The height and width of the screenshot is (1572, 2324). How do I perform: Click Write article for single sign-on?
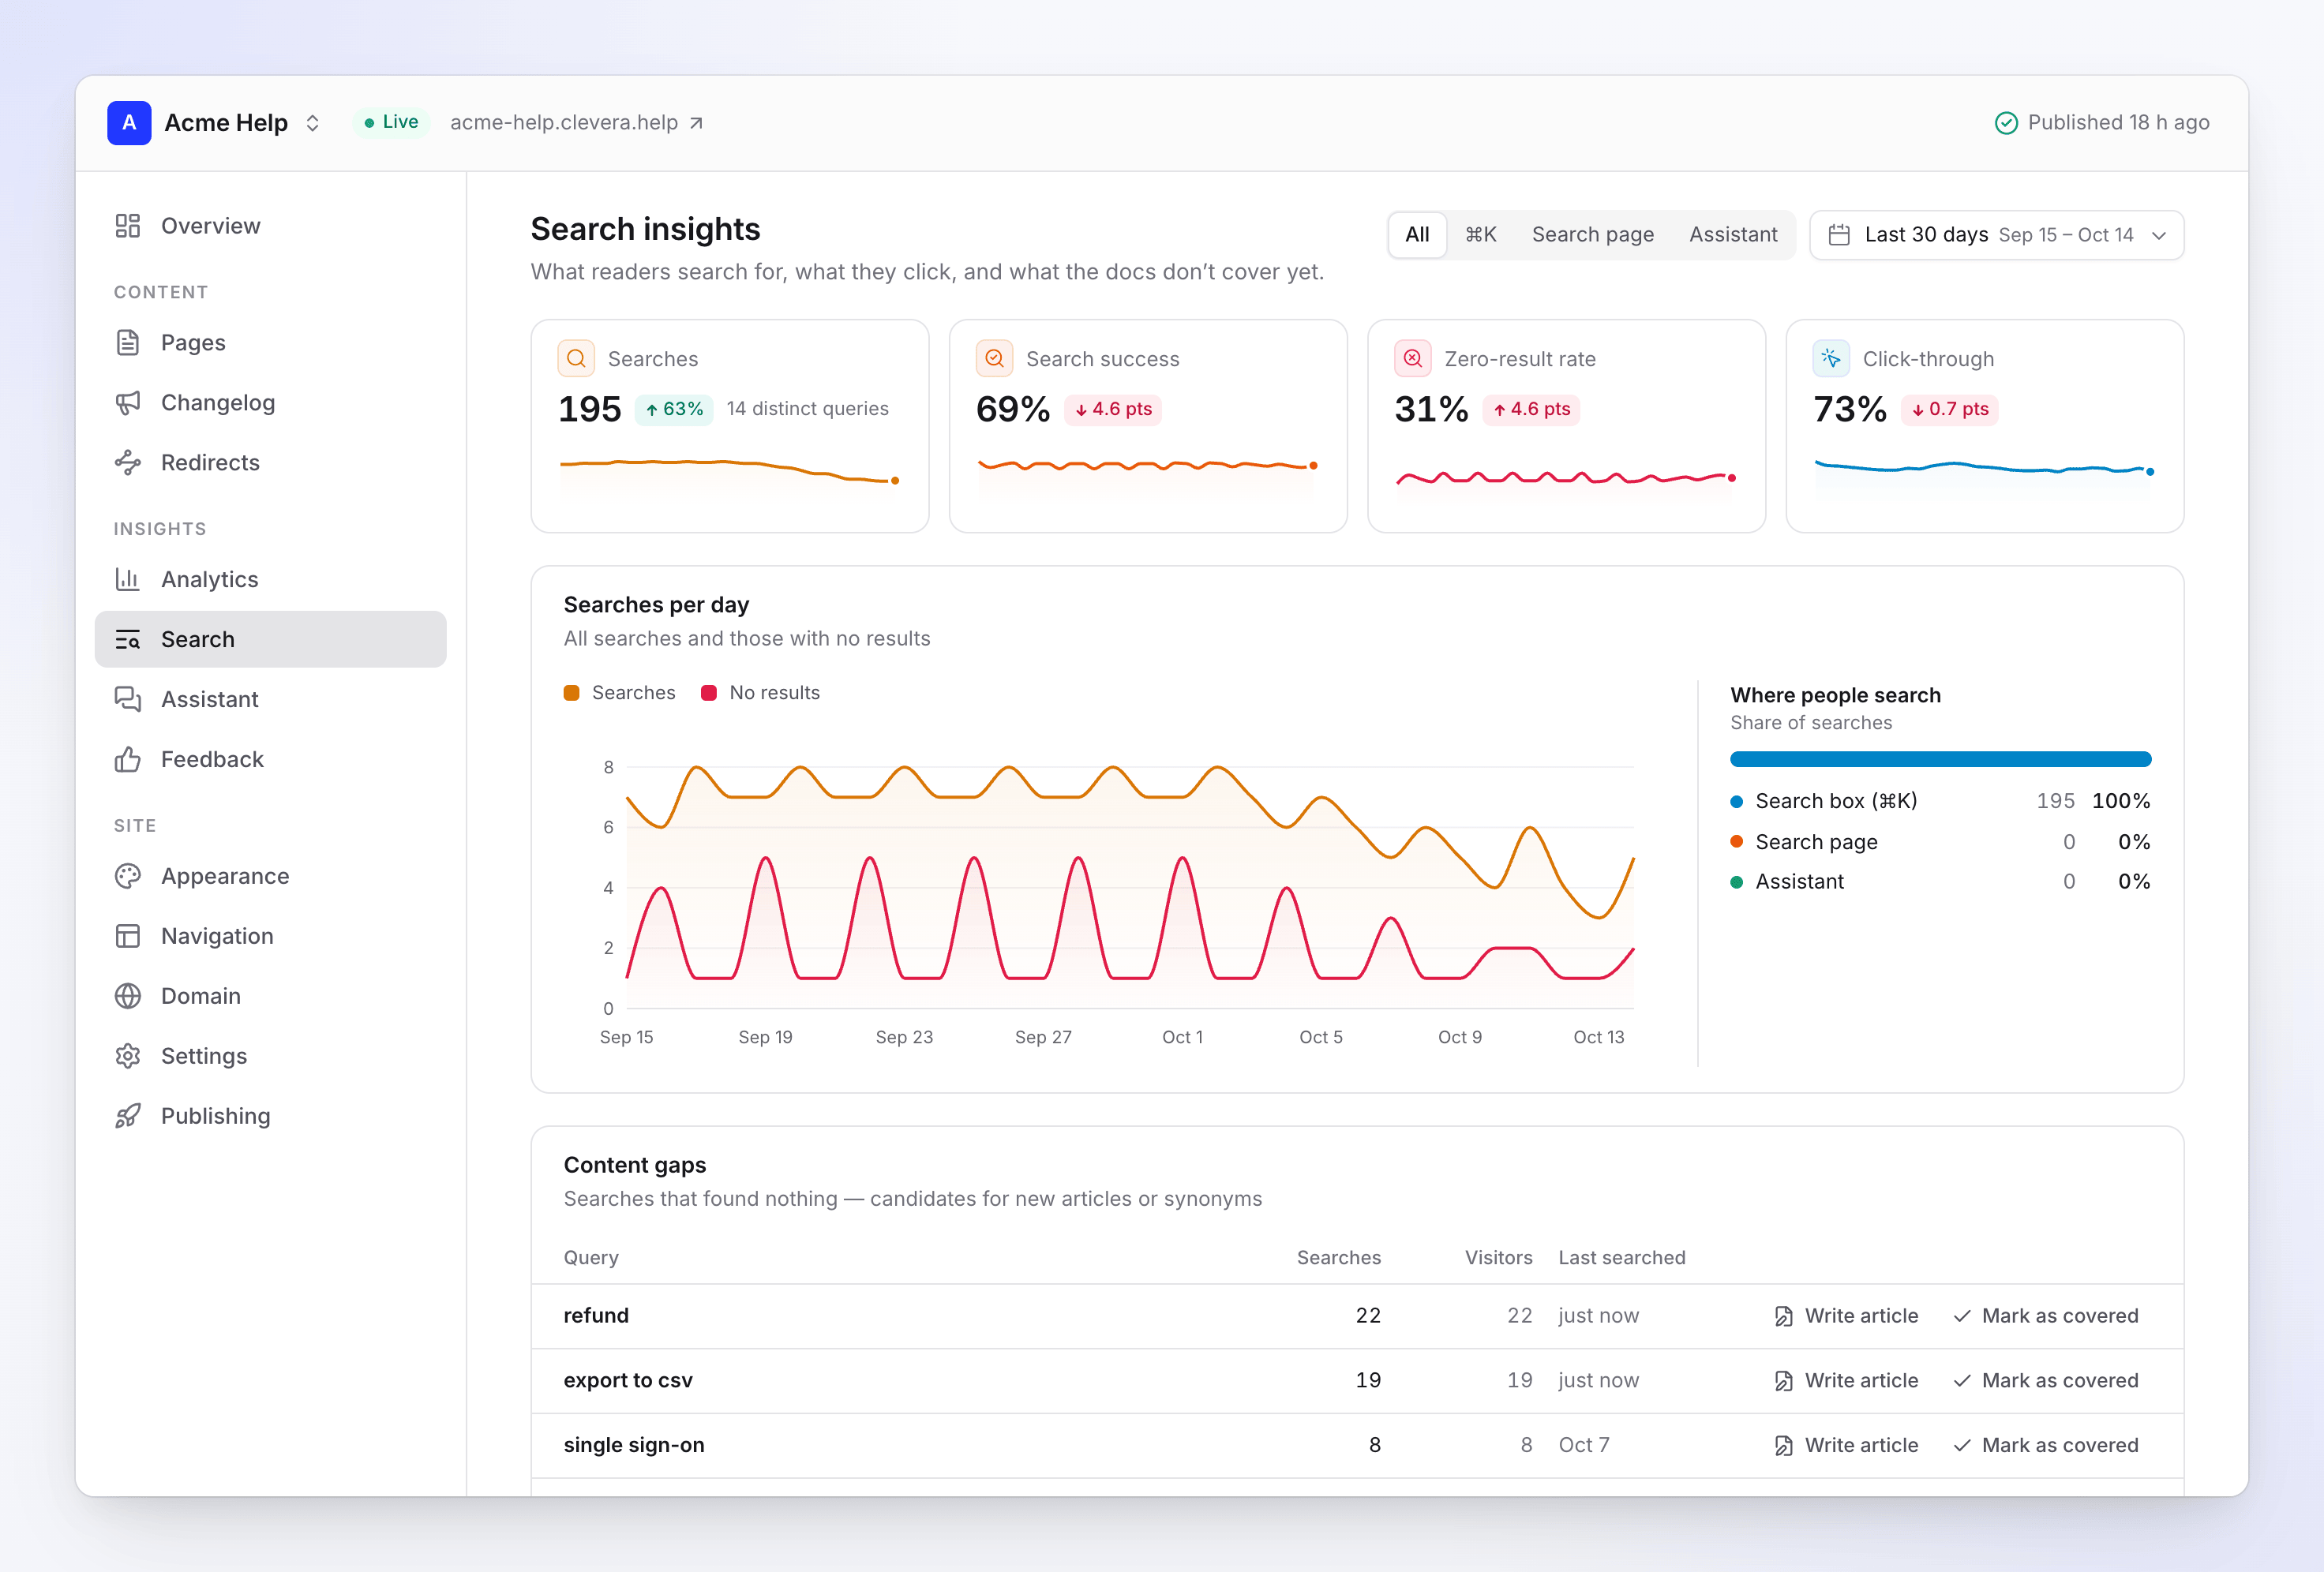pyautogui.click(x=1846, y=1446)
